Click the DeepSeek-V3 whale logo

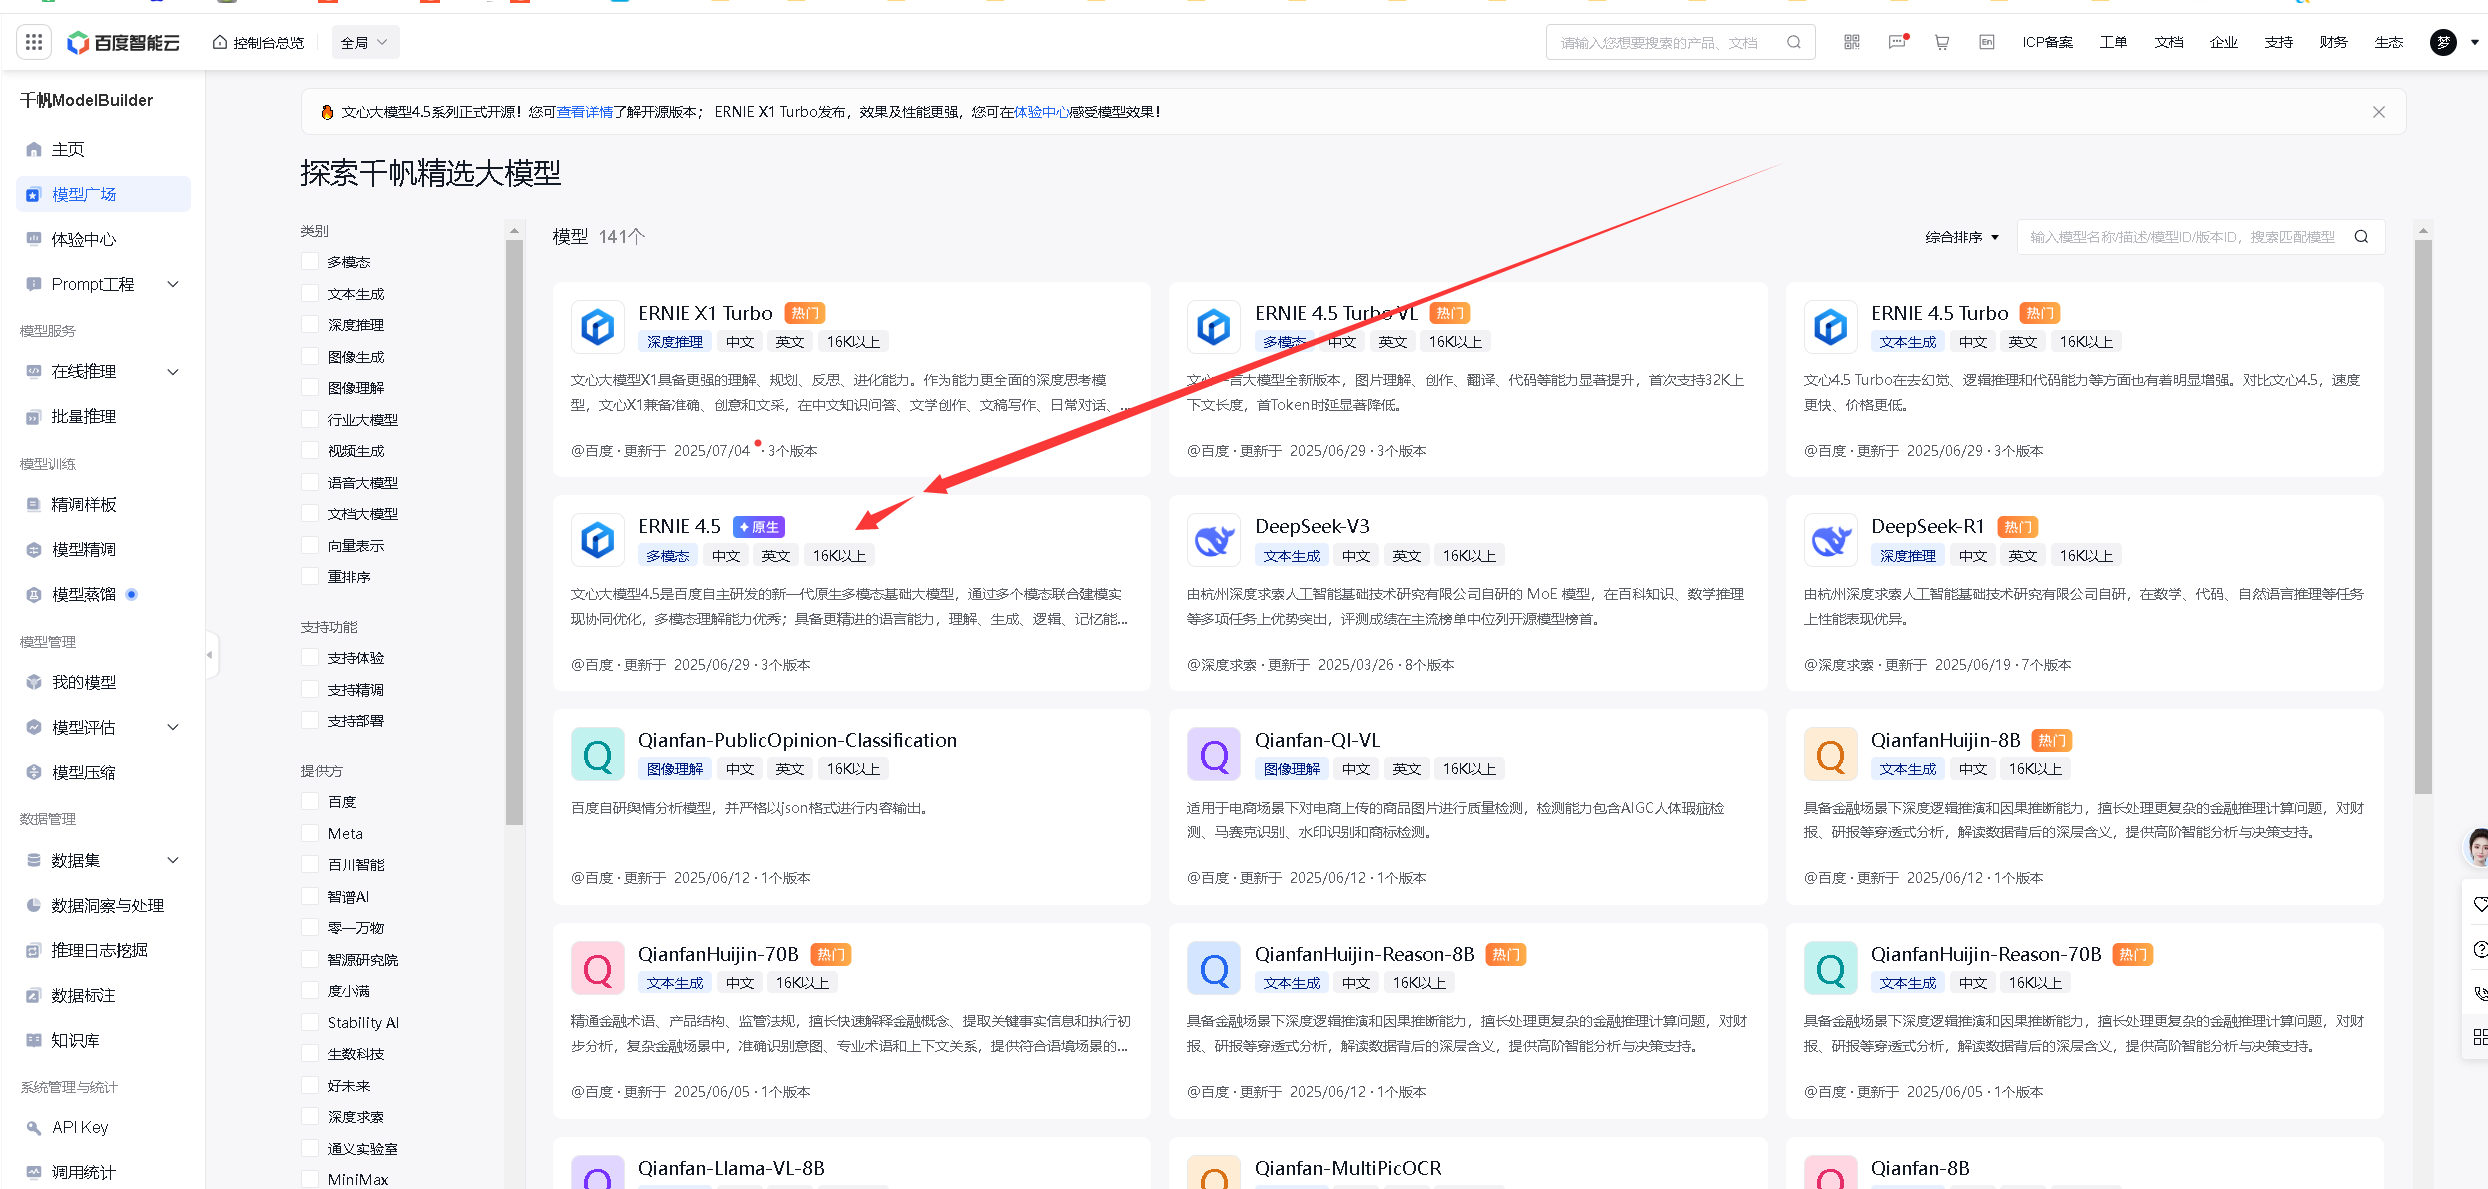point(1214,541)
